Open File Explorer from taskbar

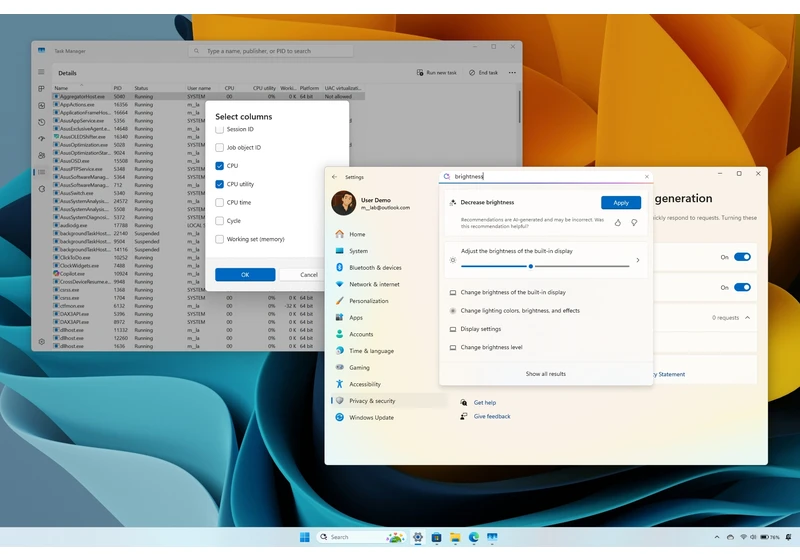click(455, 537)
